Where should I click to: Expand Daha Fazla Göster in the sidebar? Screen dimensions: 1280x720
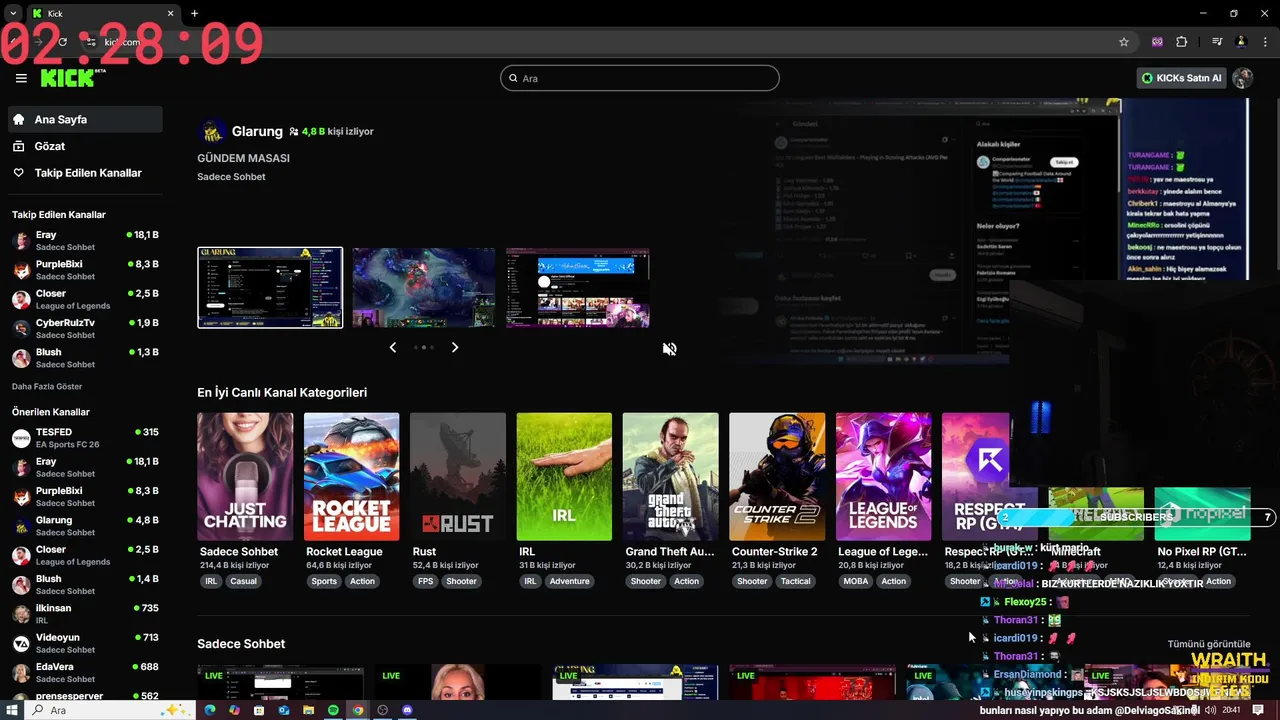click(47, 386)
